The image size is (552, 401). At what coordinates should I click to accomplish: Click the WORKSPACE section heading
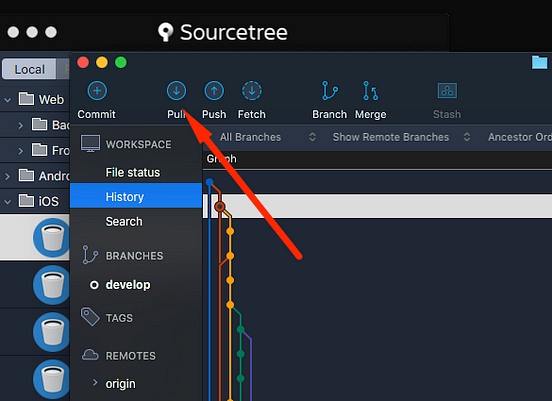point(138,144)
